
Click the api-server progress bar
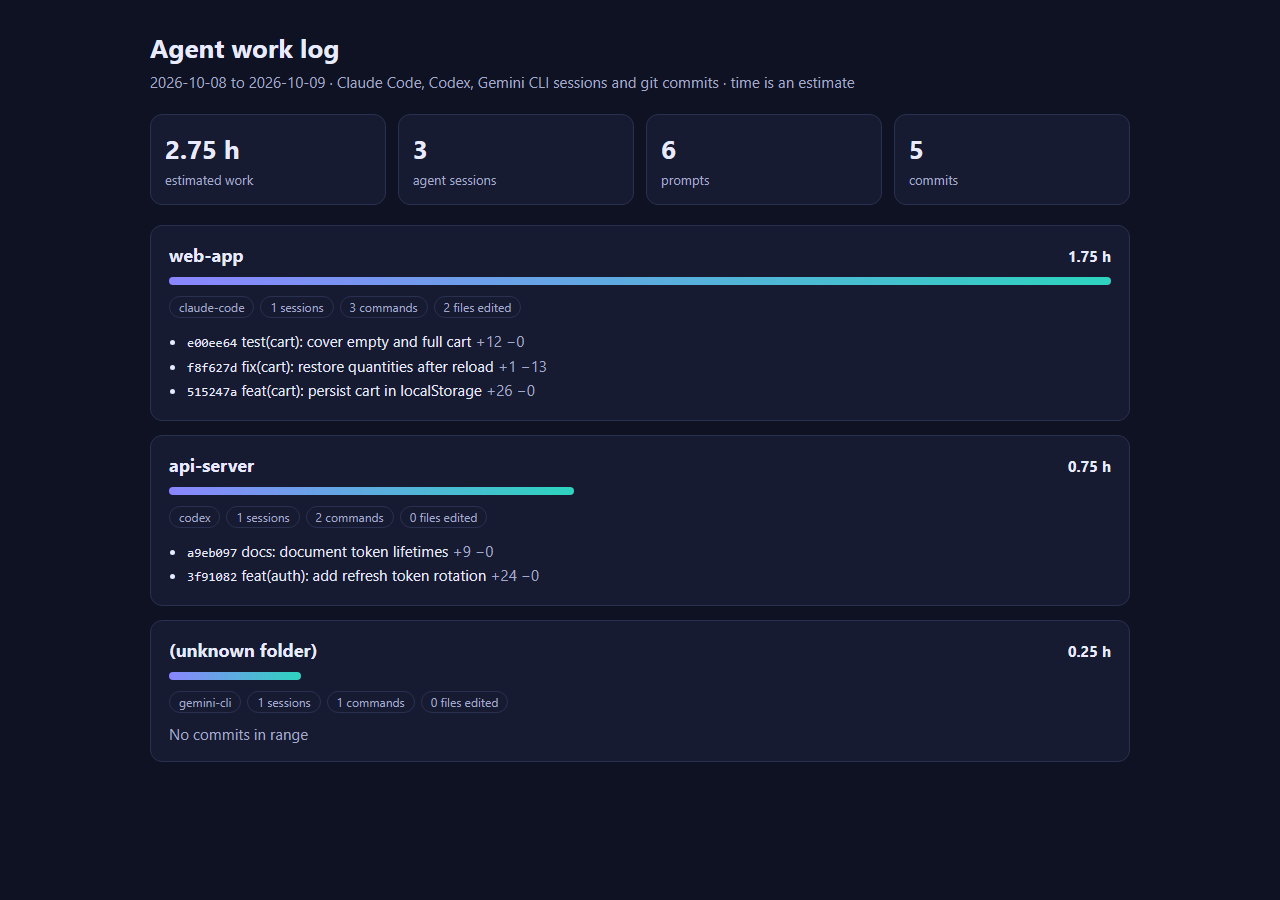pos(371,491)
